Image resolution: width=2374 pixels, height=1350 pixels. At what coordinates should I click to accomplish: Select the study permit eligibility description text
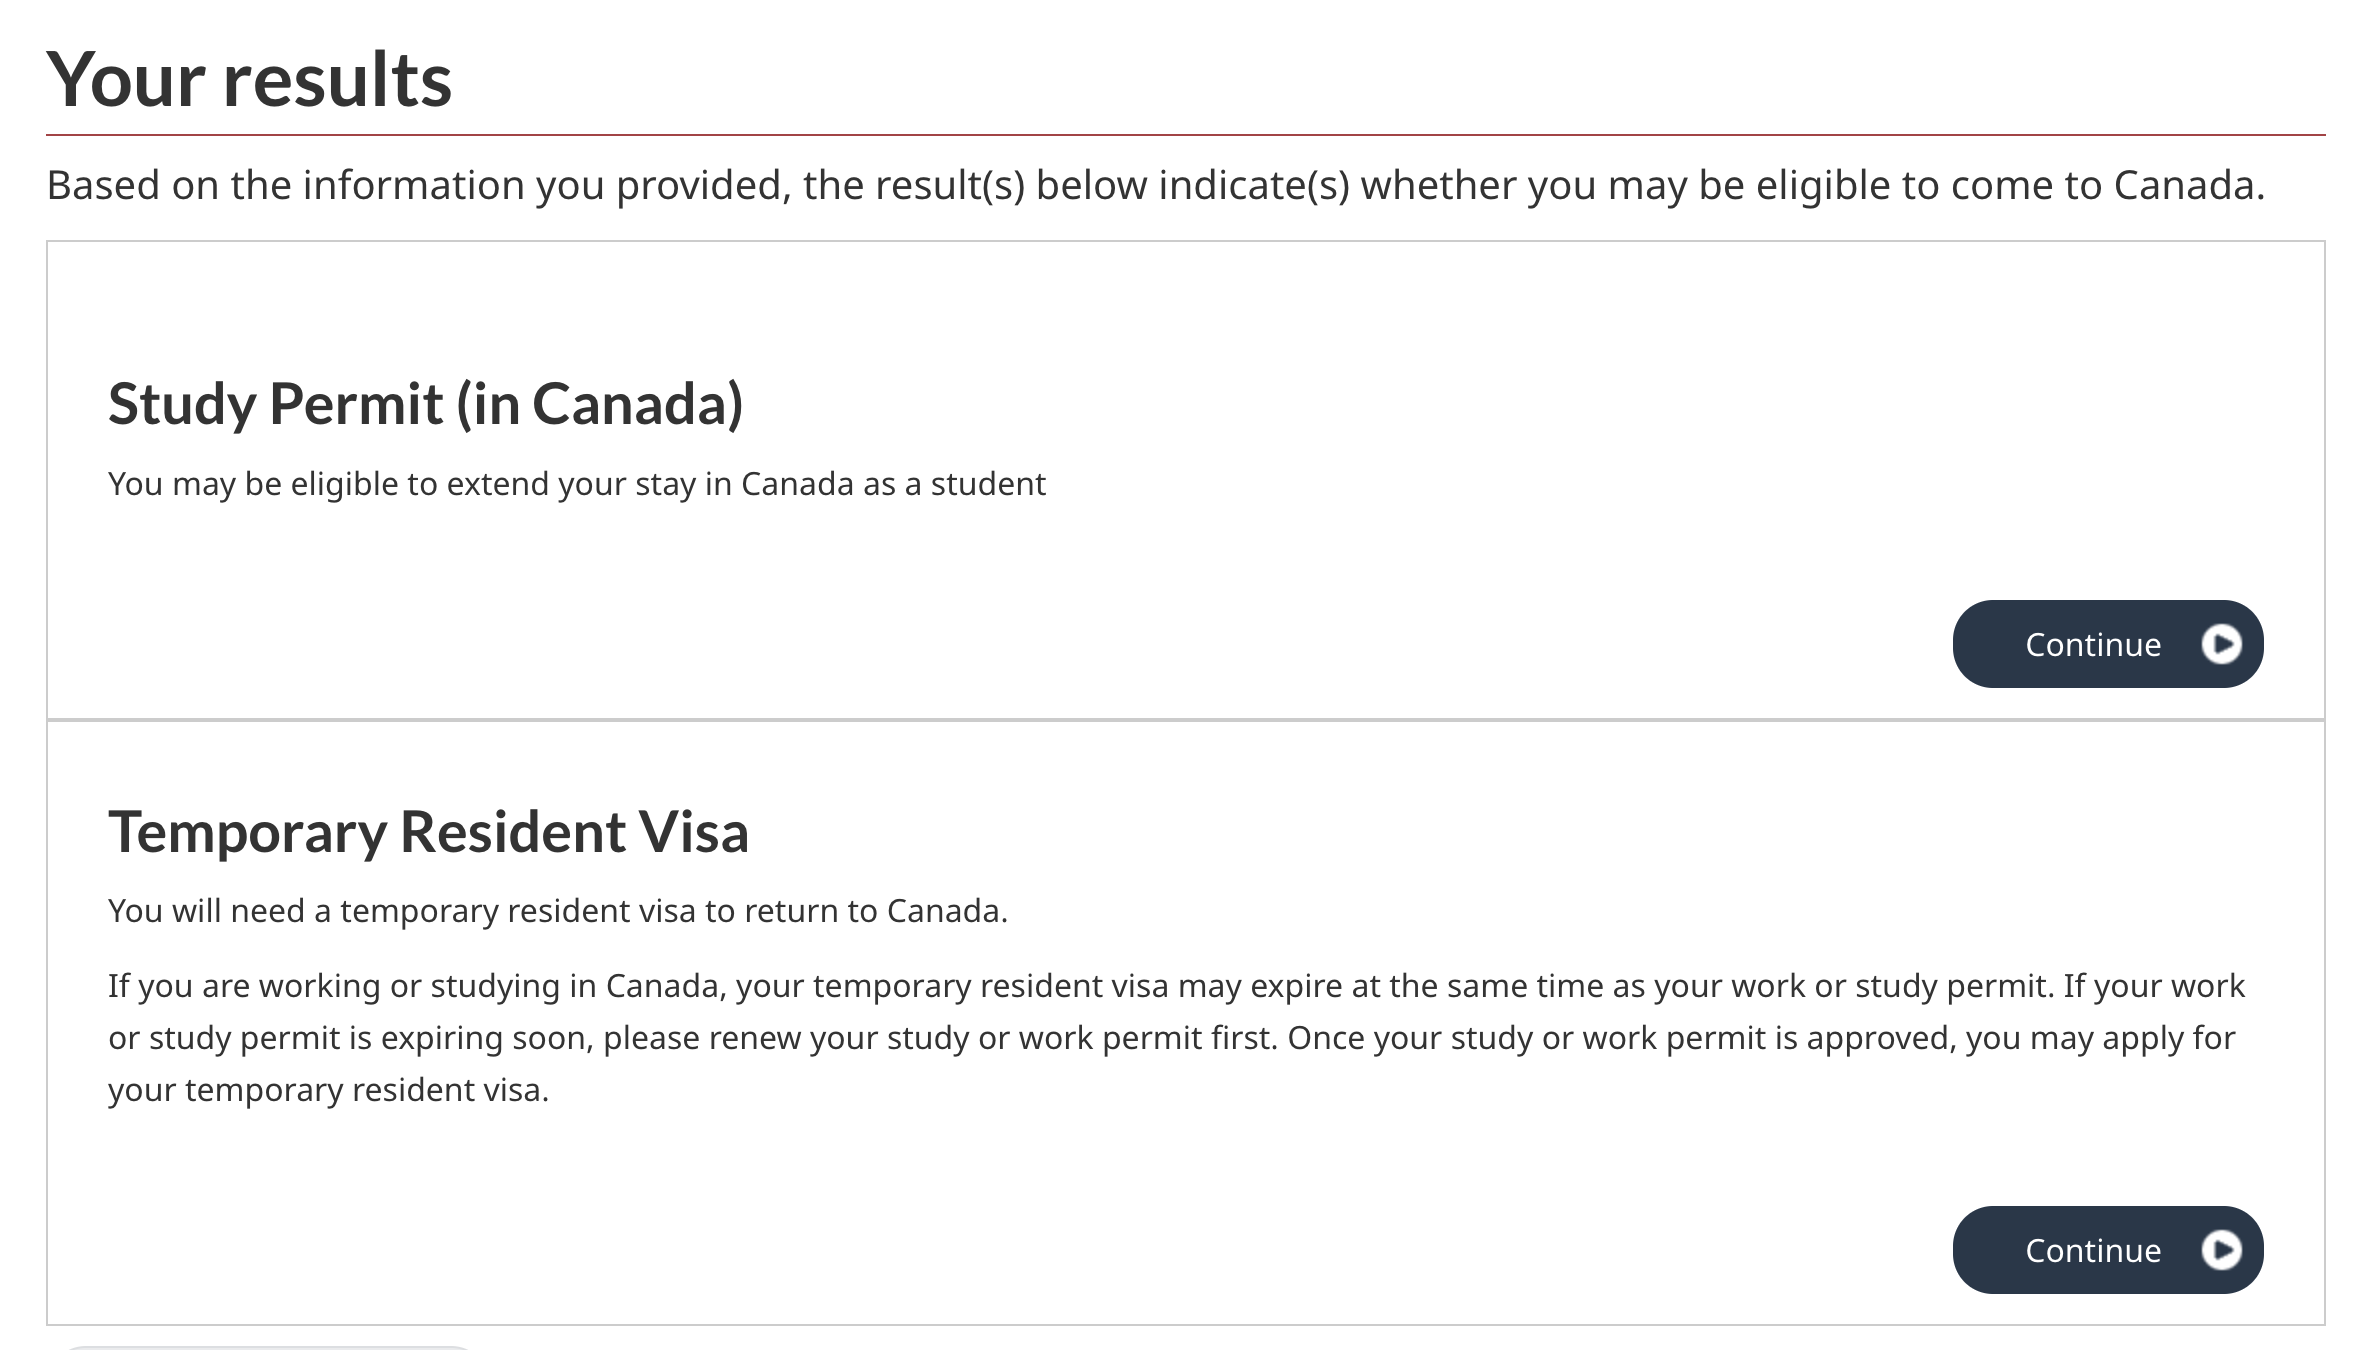coord(576,483)
